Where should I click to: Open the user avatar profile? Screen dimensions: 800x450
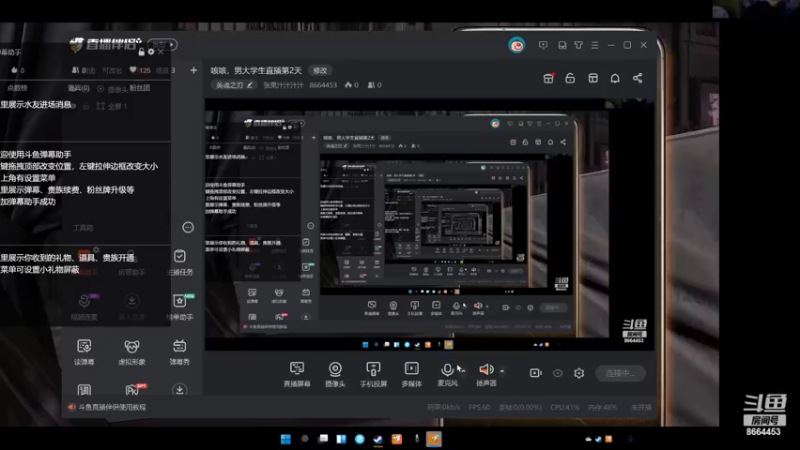[516, 45]
